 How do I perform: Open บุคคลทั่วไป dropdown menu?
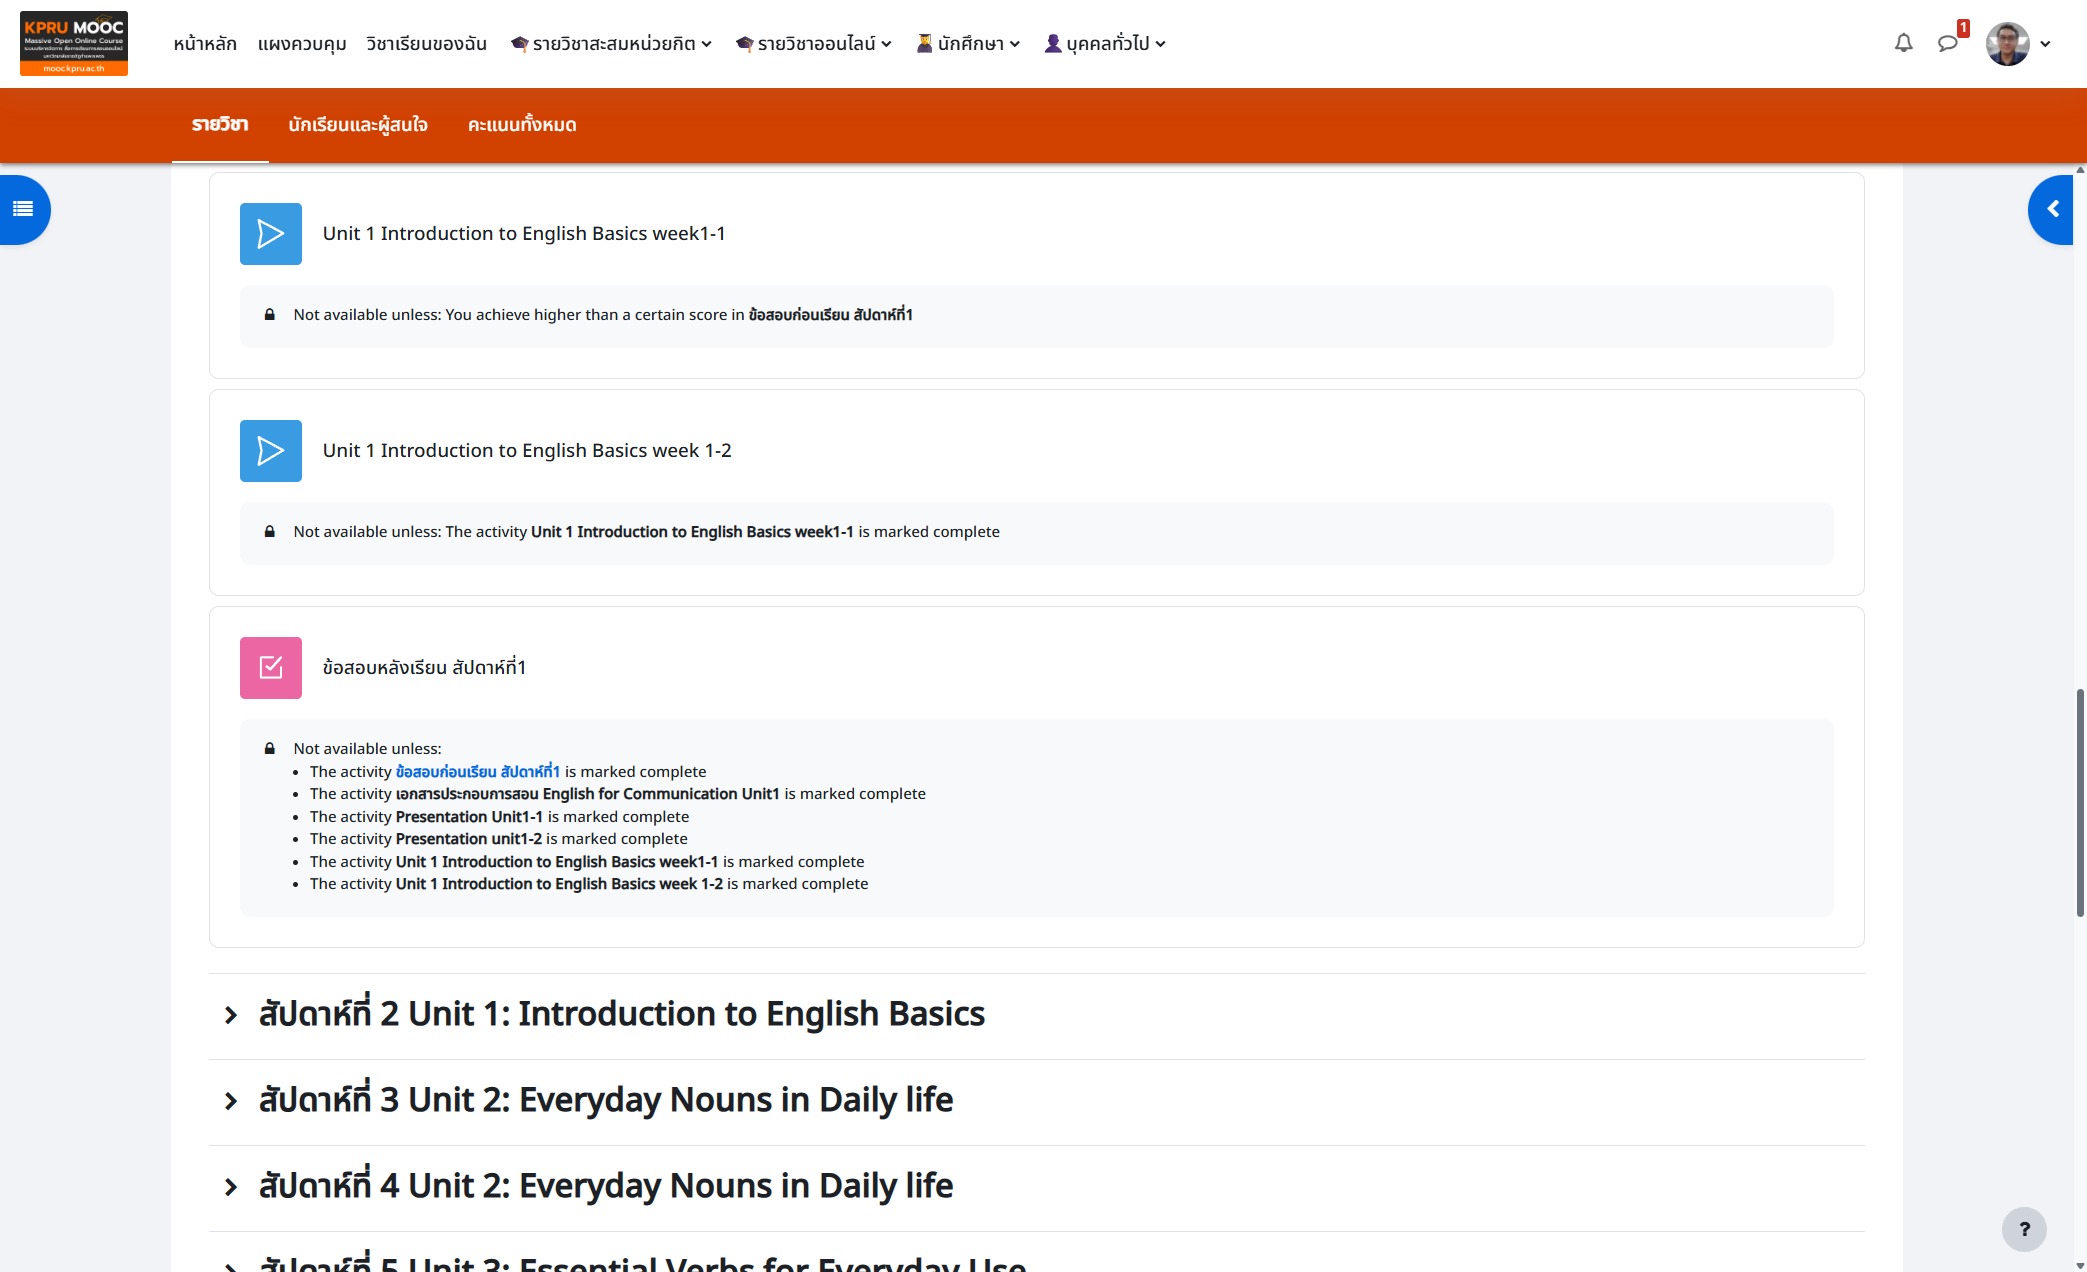pos(1105,43)
